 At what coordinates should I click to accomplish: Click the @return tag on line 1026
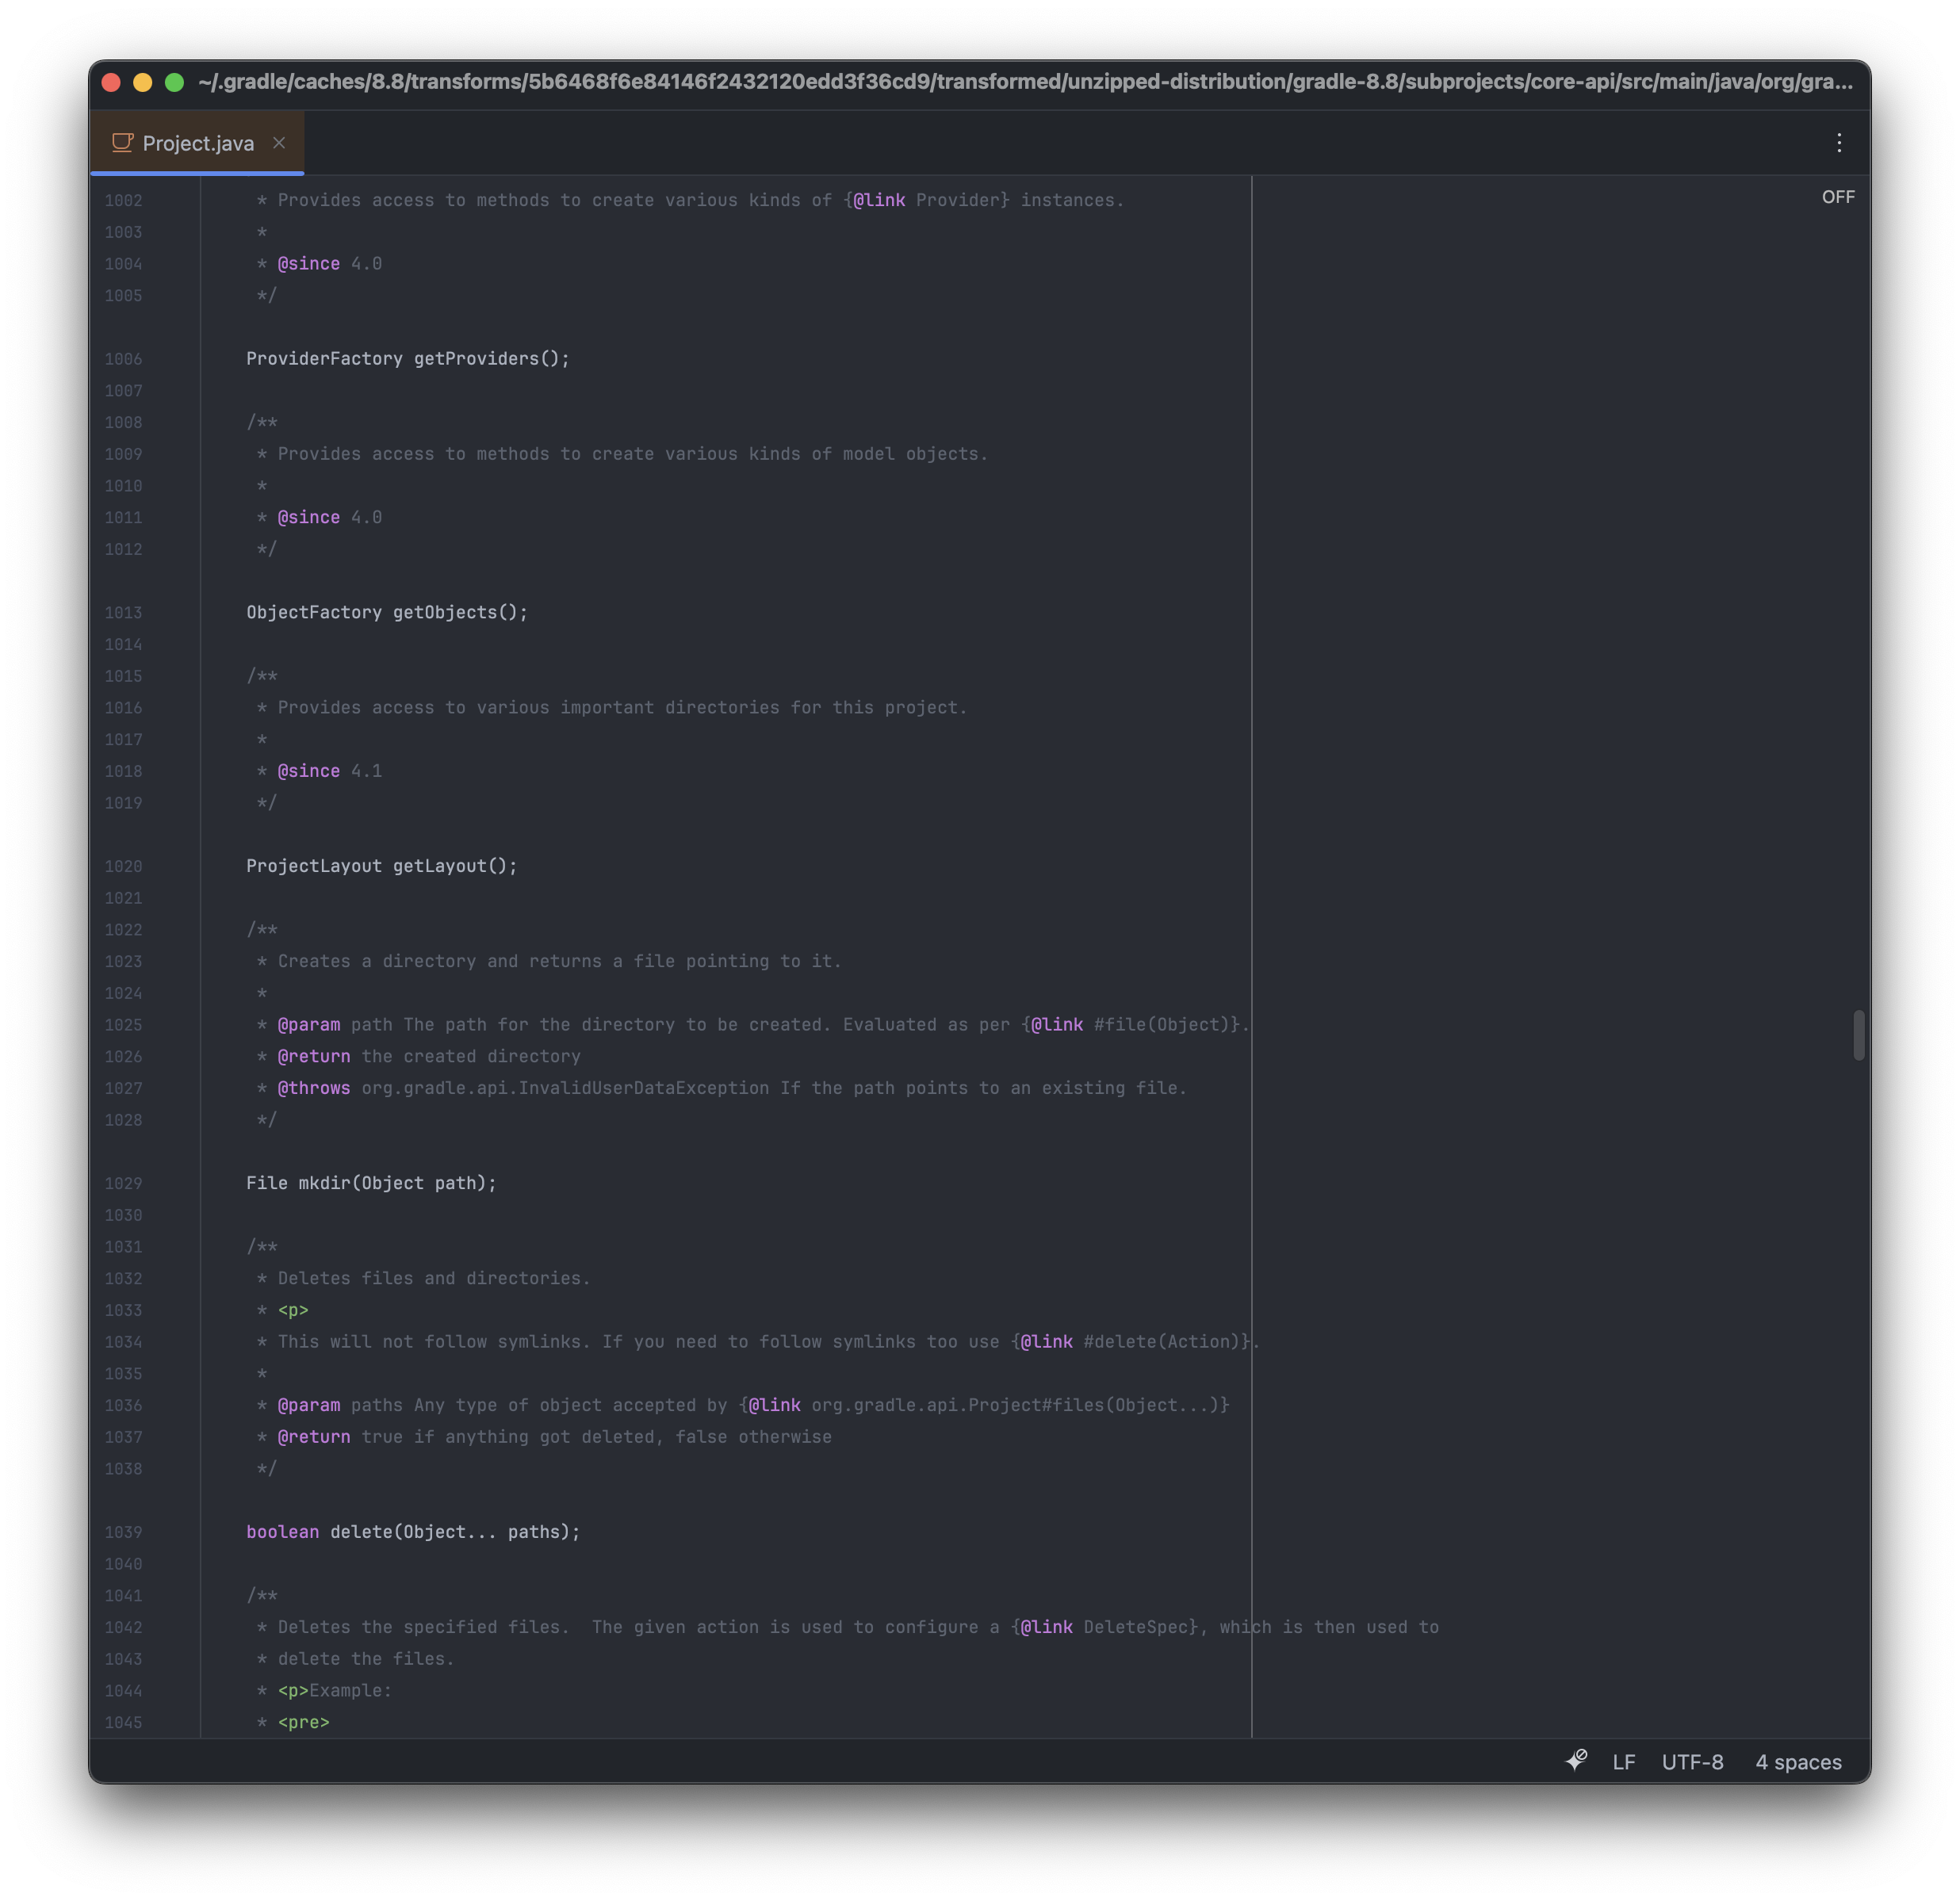[x=313, y=1056]
